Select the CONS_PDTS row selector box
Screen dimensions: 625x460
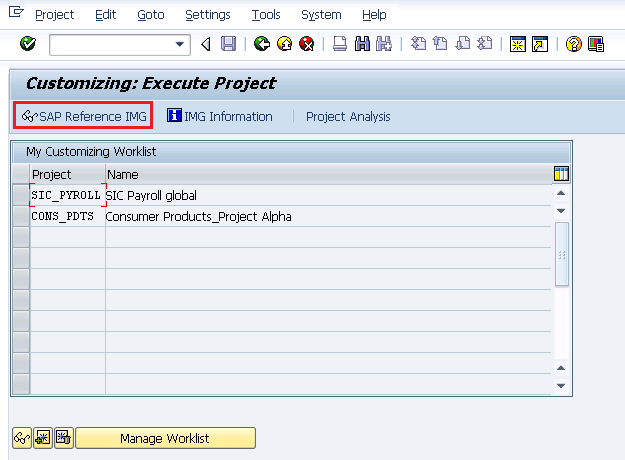[21, 216]
